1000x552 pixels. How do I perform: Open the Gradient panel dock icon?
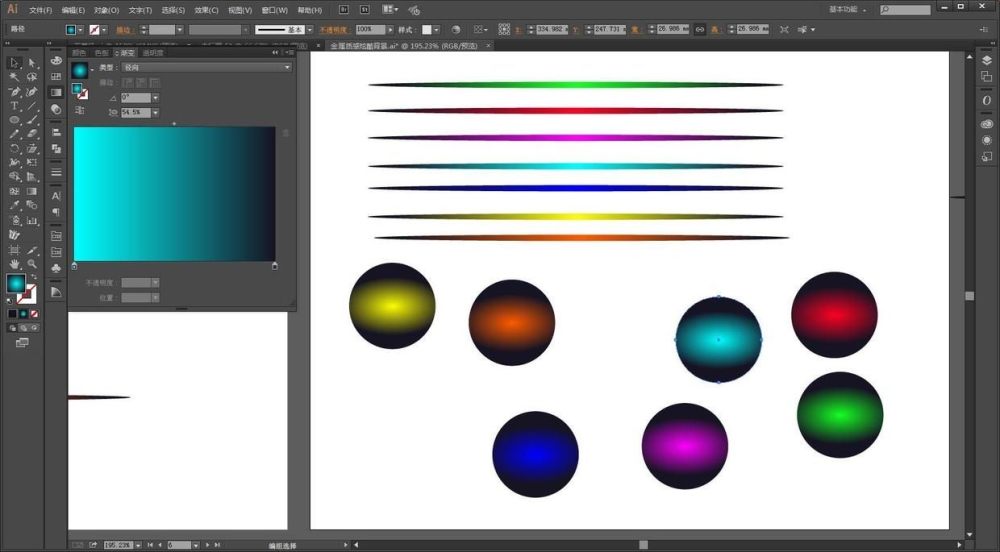pos(56,92)
